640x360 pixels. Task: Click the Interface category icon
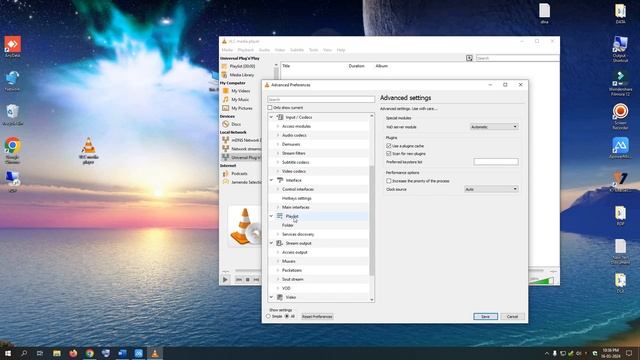pos(280,180)
